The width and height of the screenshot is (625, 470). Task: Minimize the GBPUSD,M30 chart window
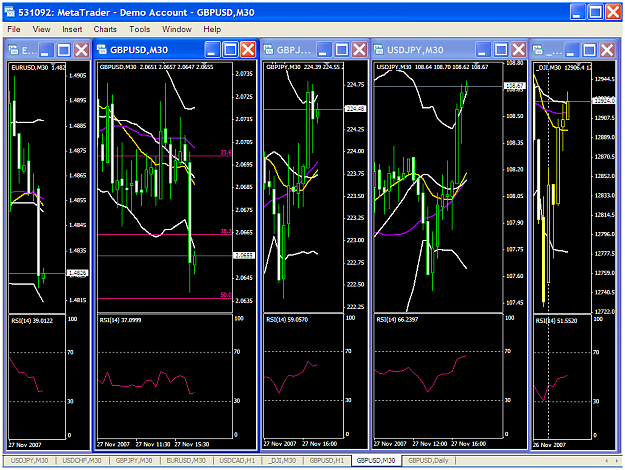coord(212,49)
